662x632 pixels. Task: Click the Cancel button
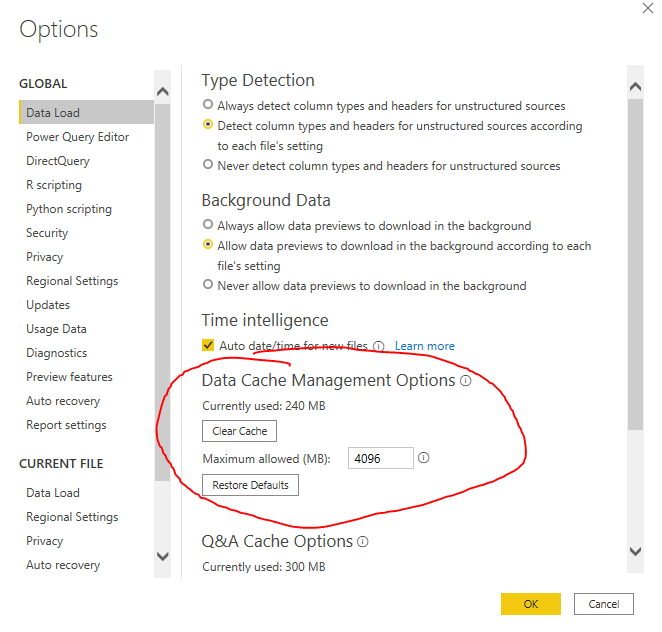[x=604, y=604]
